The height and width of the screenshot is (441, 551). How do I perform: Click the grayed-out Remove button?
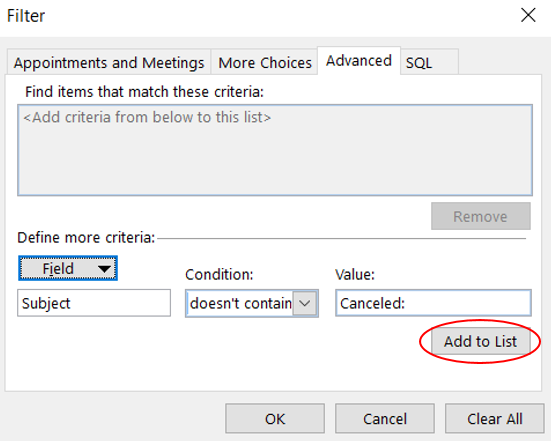[x=481, y=216]
